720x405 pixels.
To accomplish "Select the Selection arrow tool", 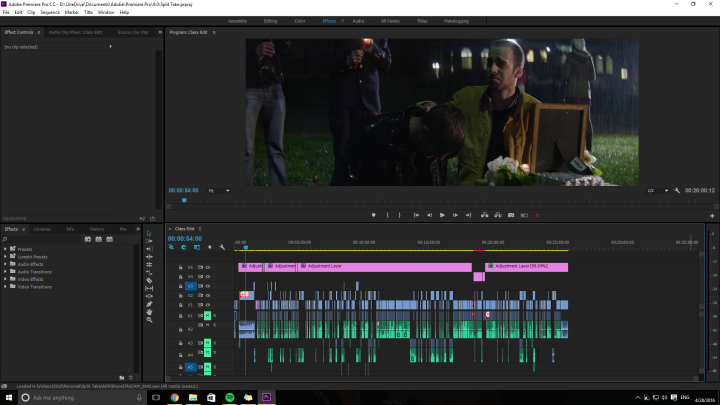I will click(149, 233).
